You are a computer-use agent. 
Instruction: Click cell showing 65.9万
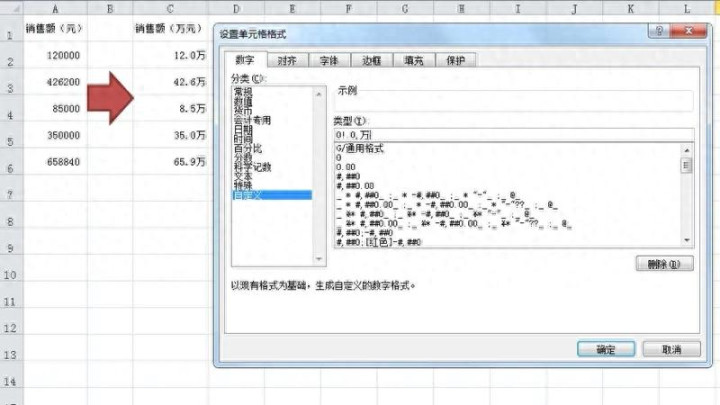click(x=170, y=162)
